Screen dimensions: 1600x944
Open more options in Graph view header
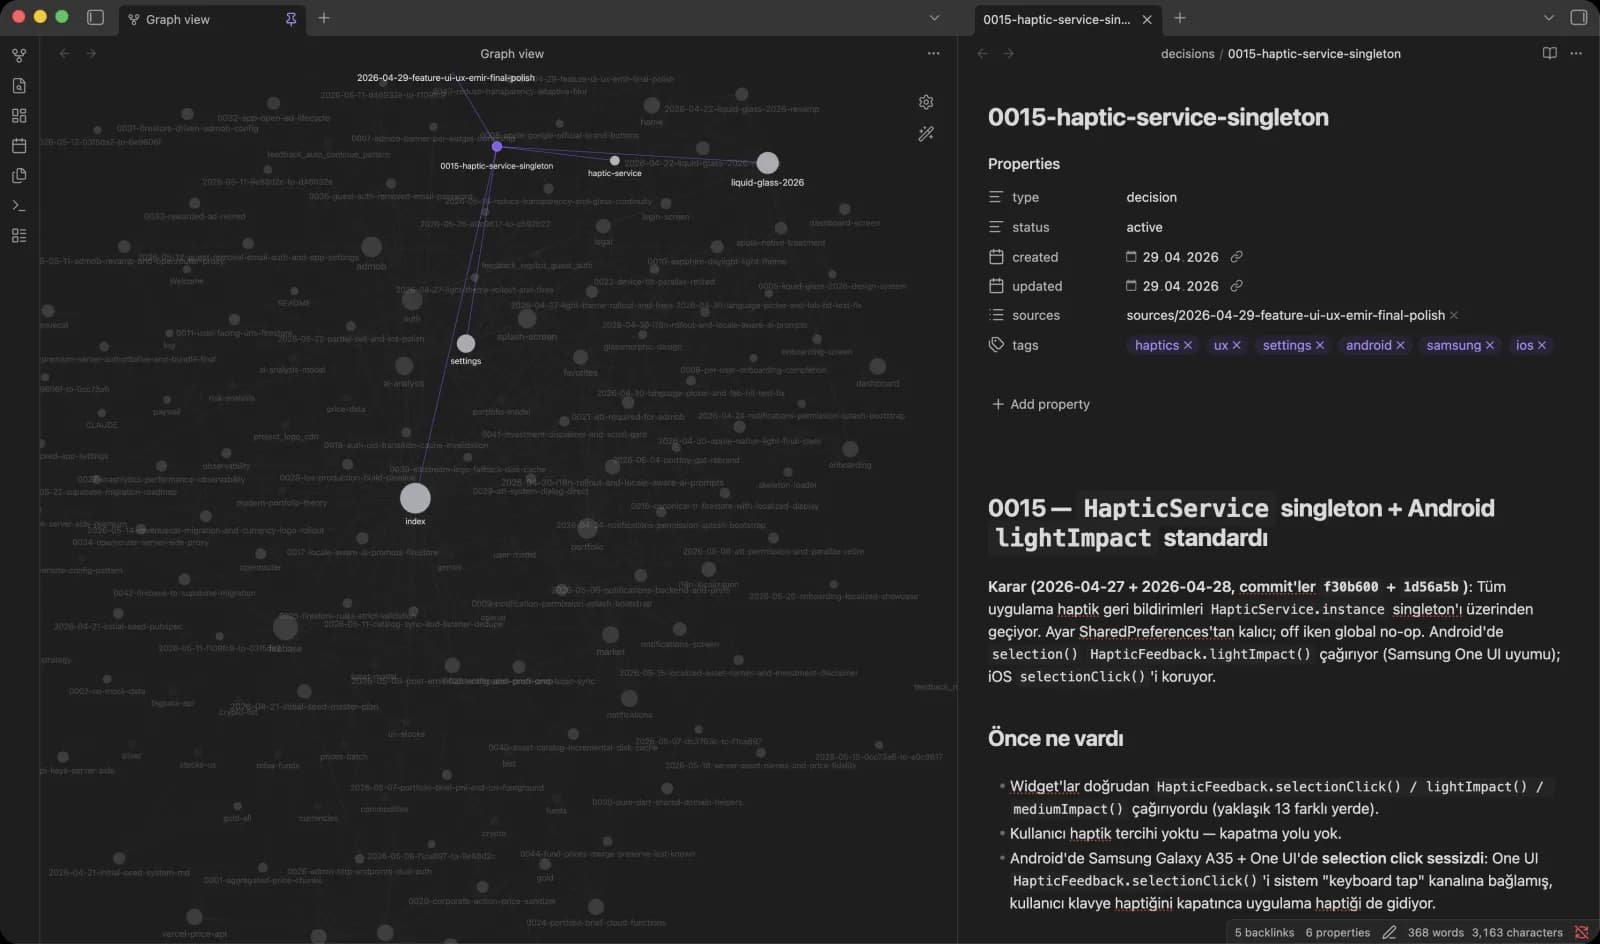click(x=933, y=53)
